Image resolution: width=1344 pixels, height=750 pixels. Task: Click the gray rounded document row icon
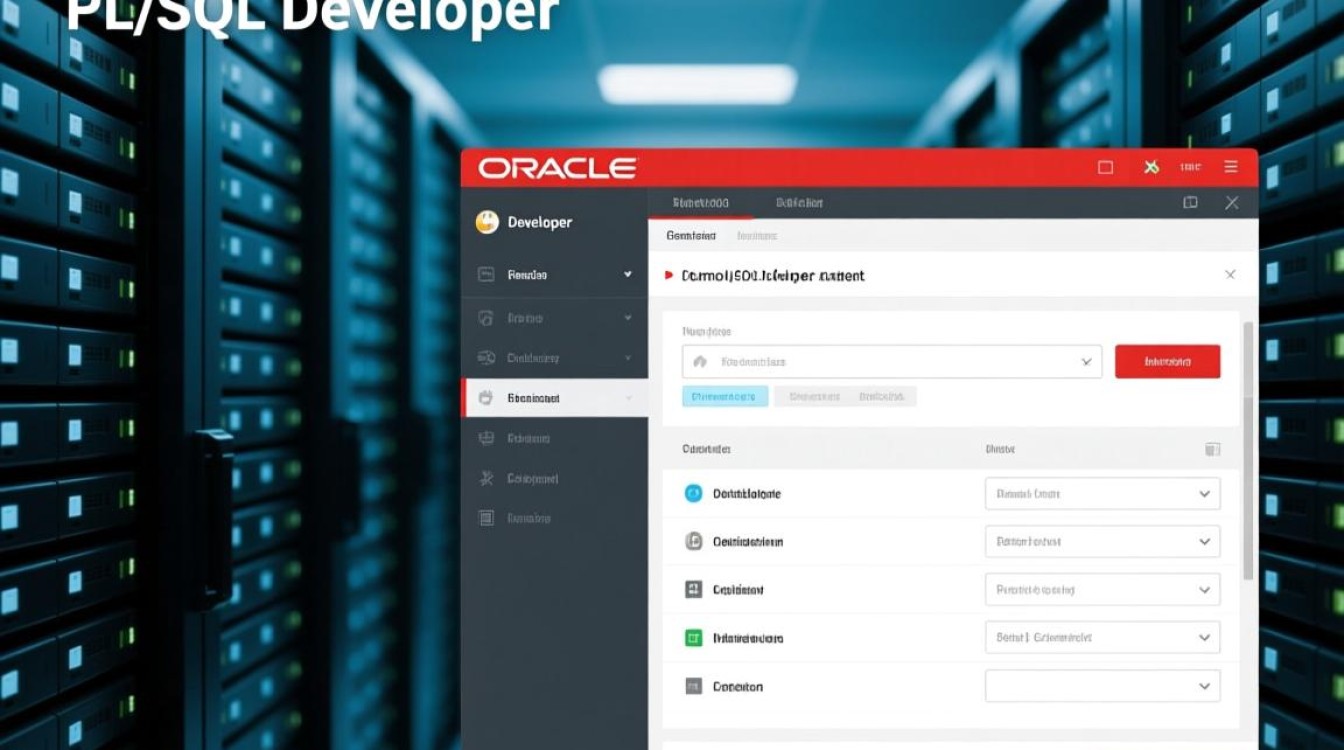pos(694,541)
